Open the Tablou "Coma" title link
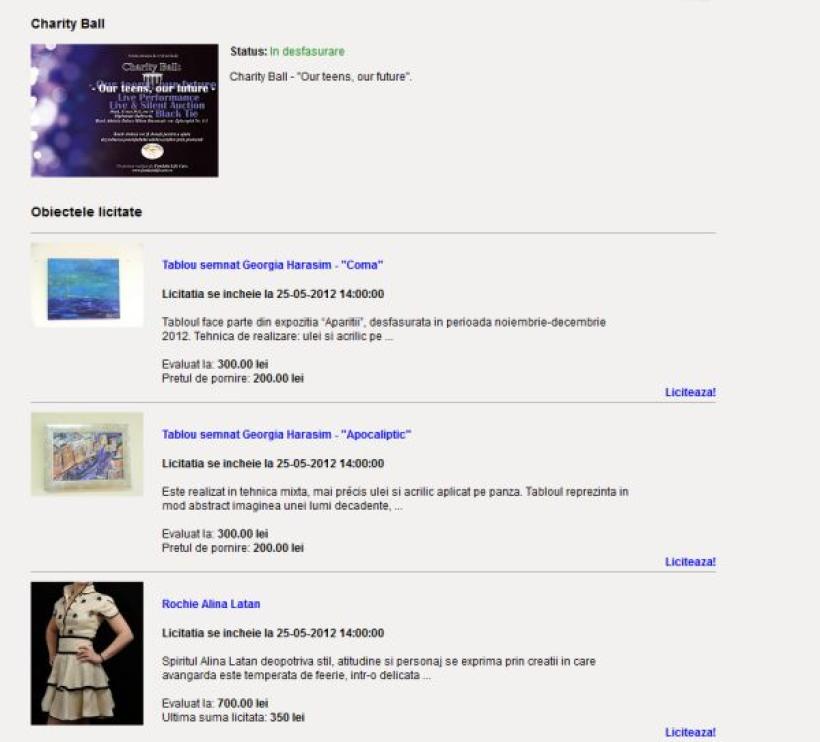The image size is (820, 742). (272, 265)
